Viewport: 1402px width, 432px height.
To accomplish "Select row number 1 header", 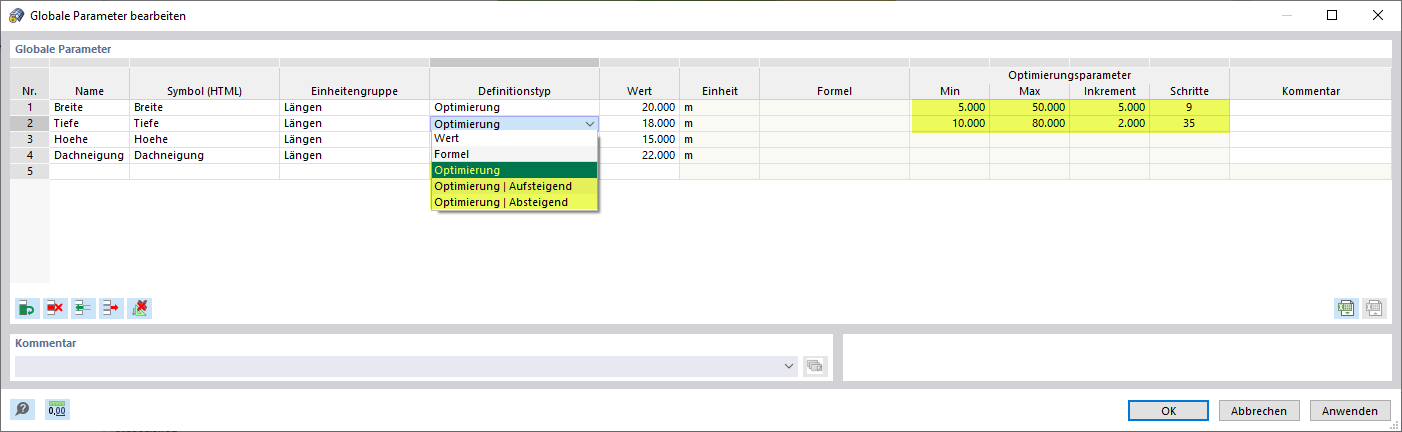I will (x=30, y=107).
